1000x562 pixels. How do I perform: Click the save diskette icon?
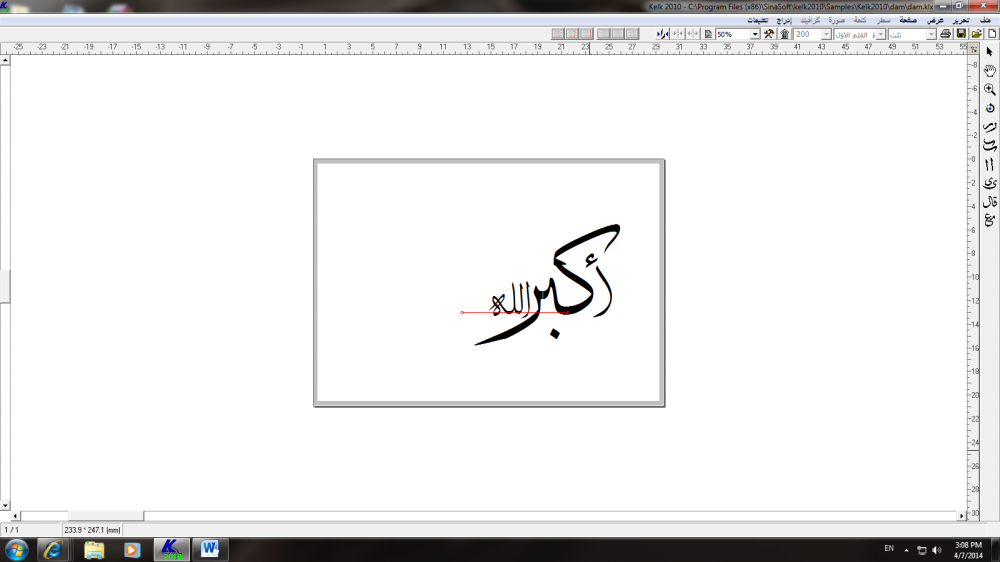(961, 34)
